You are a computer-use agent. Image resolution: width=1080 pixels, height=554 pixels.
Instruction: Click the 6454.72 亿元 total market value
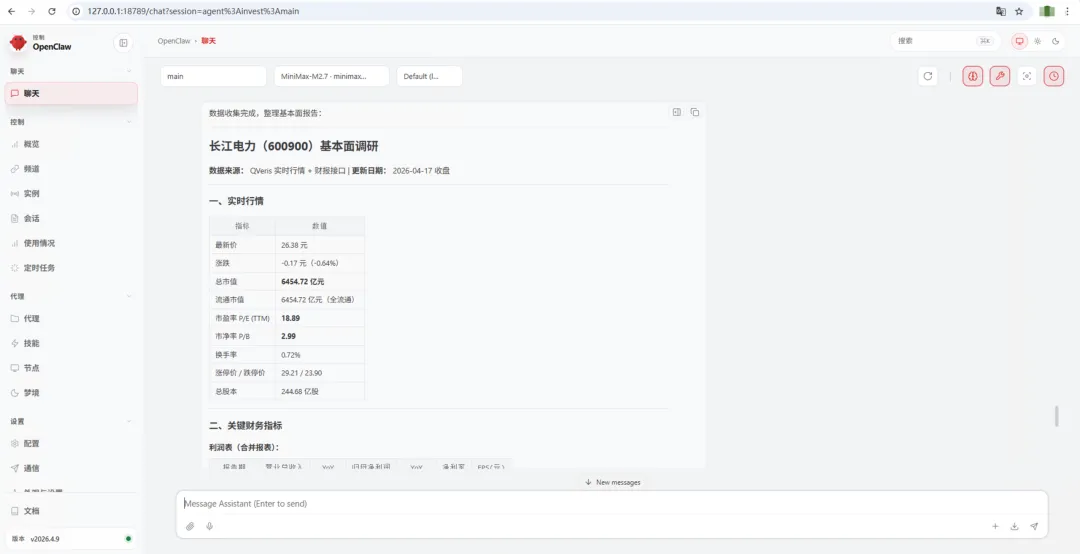pyautogui.click(x=302, y=281)
